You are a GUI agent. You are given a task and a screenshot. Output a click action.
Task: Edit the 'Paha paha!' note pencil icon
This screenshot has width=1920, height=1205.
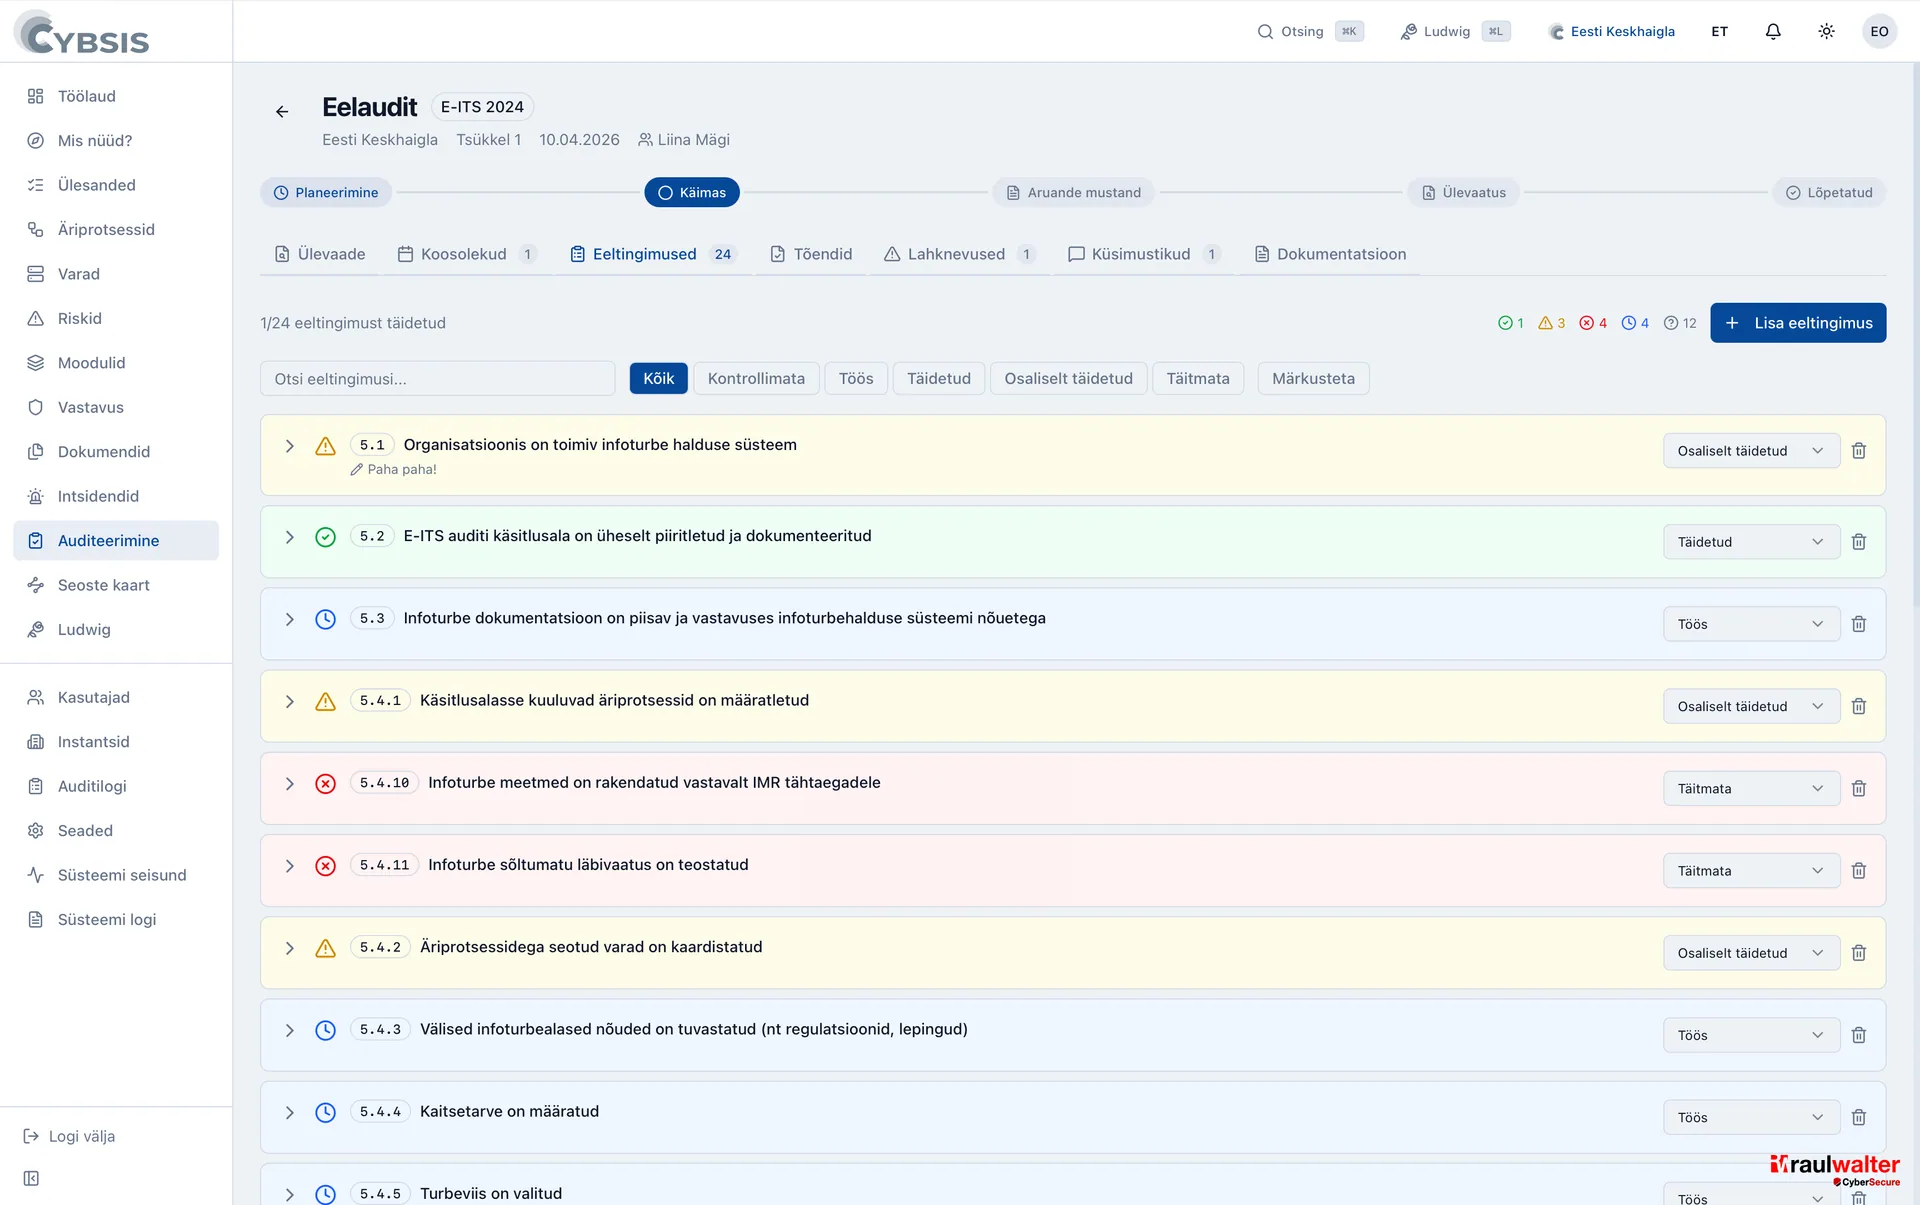coord(356,470)
